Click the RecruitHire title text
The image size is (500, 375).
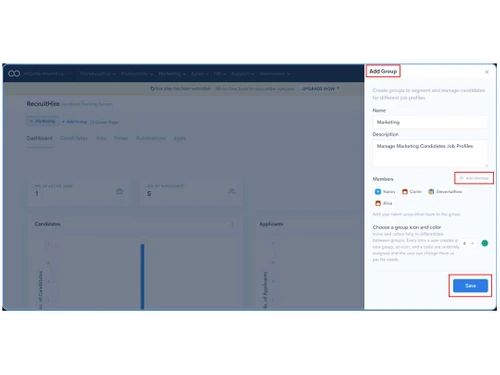click(x=43, y=104)
